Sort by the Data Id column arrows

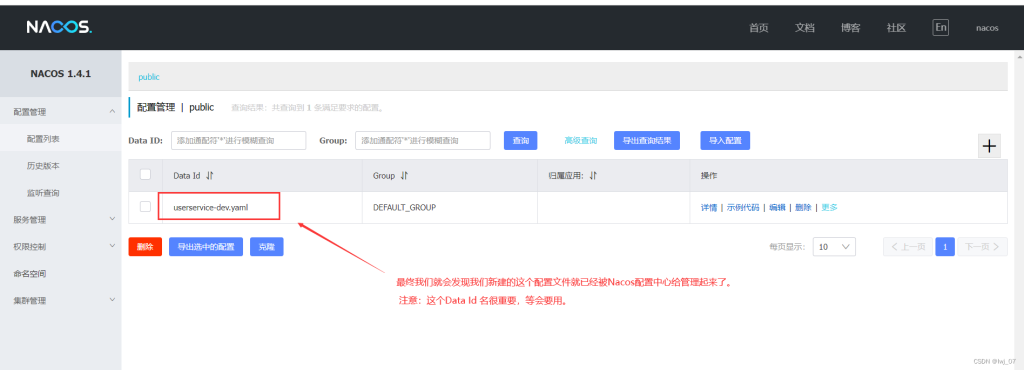[x=210, y=176]
